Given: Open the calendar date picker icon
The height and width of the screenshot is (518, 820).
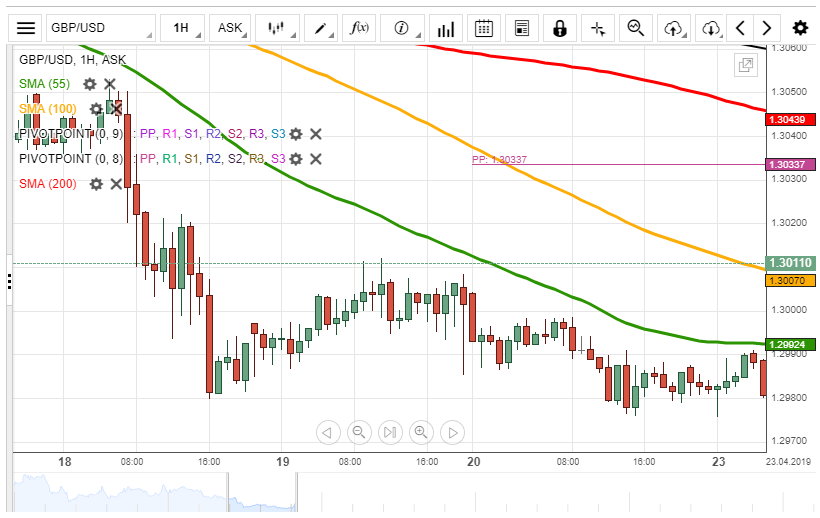Looking at the screenshot, I should click(x=484, y=28).
